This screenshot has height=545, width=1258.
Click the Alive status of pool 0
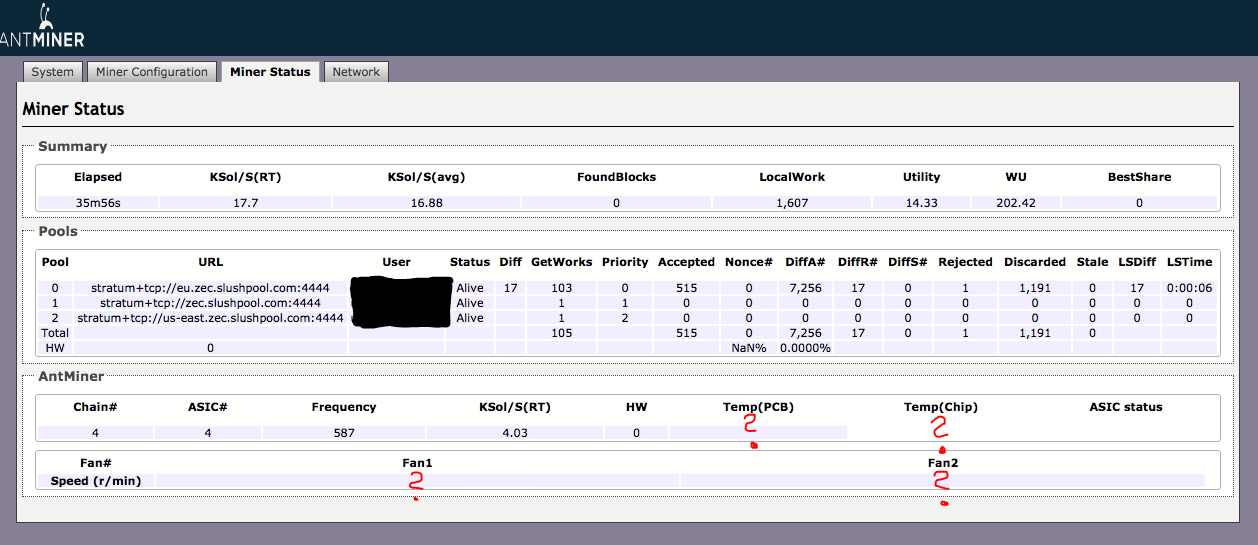[470, 288]
